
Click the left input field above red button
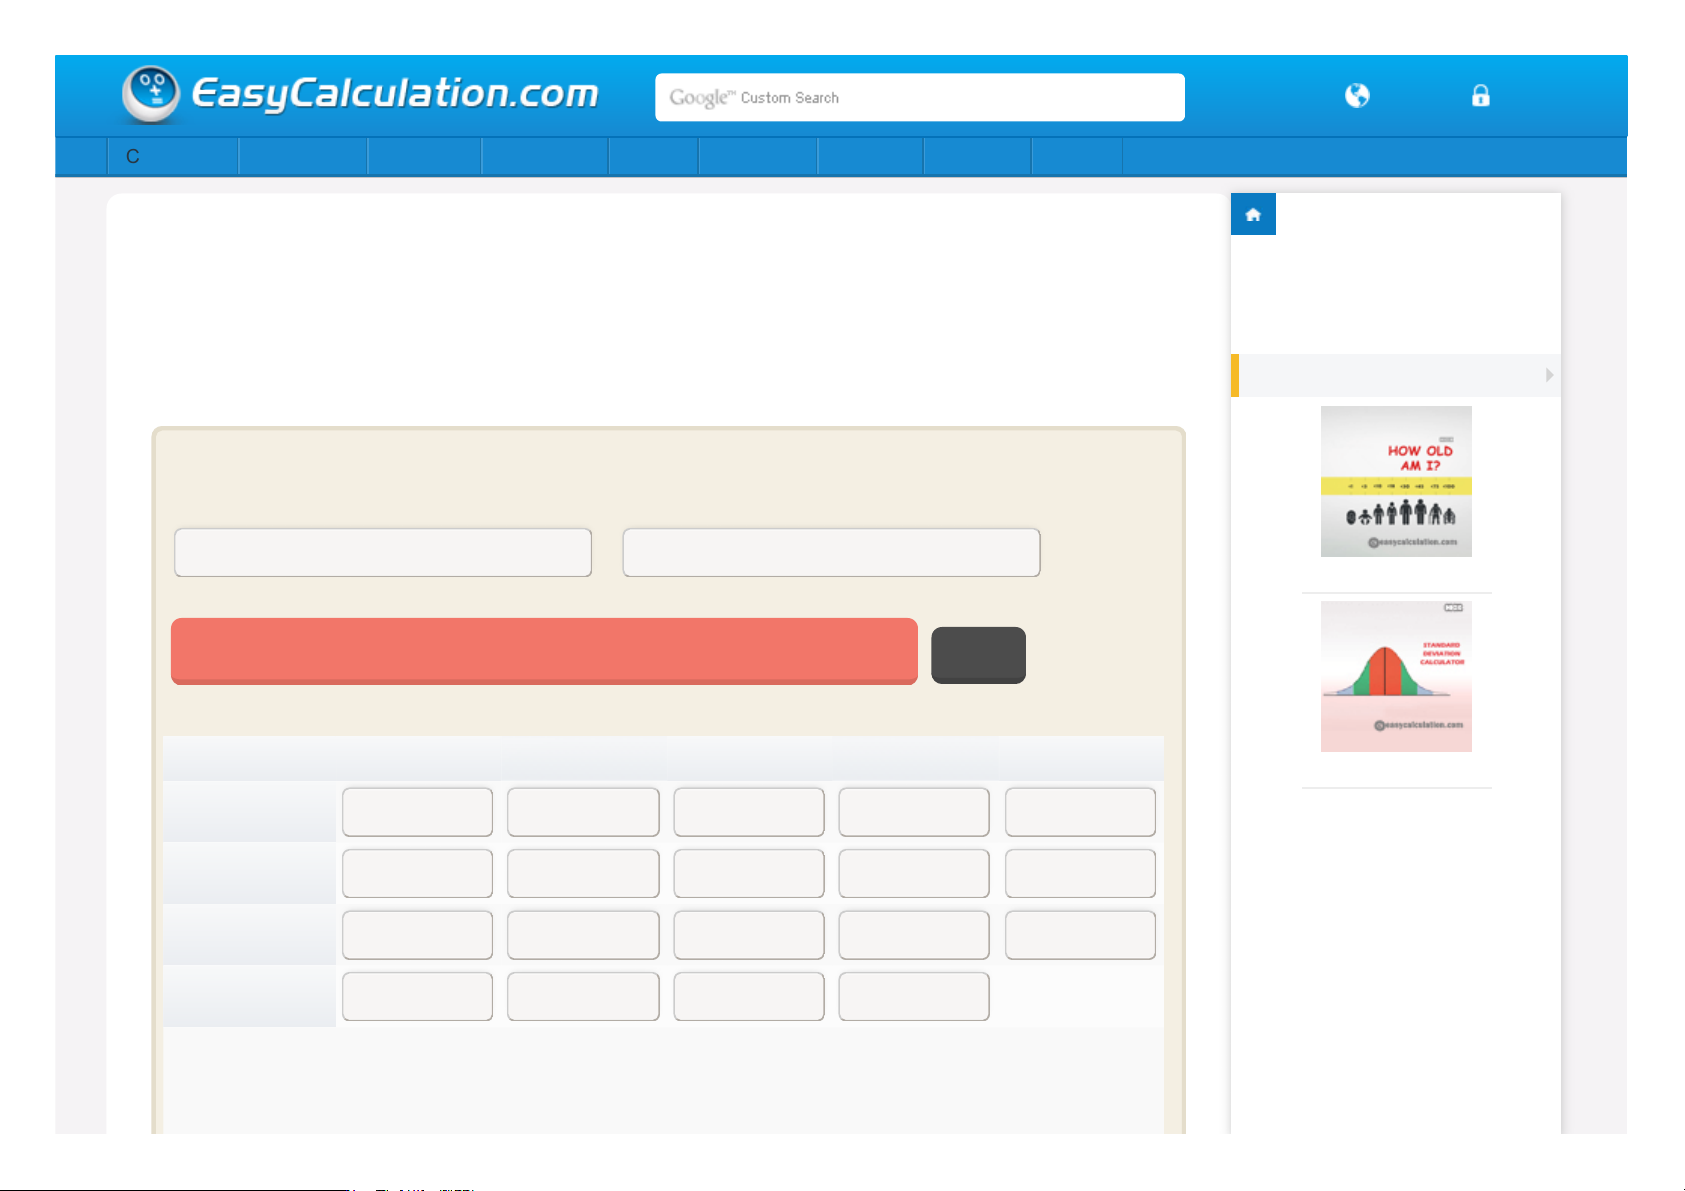click(383, 553)
